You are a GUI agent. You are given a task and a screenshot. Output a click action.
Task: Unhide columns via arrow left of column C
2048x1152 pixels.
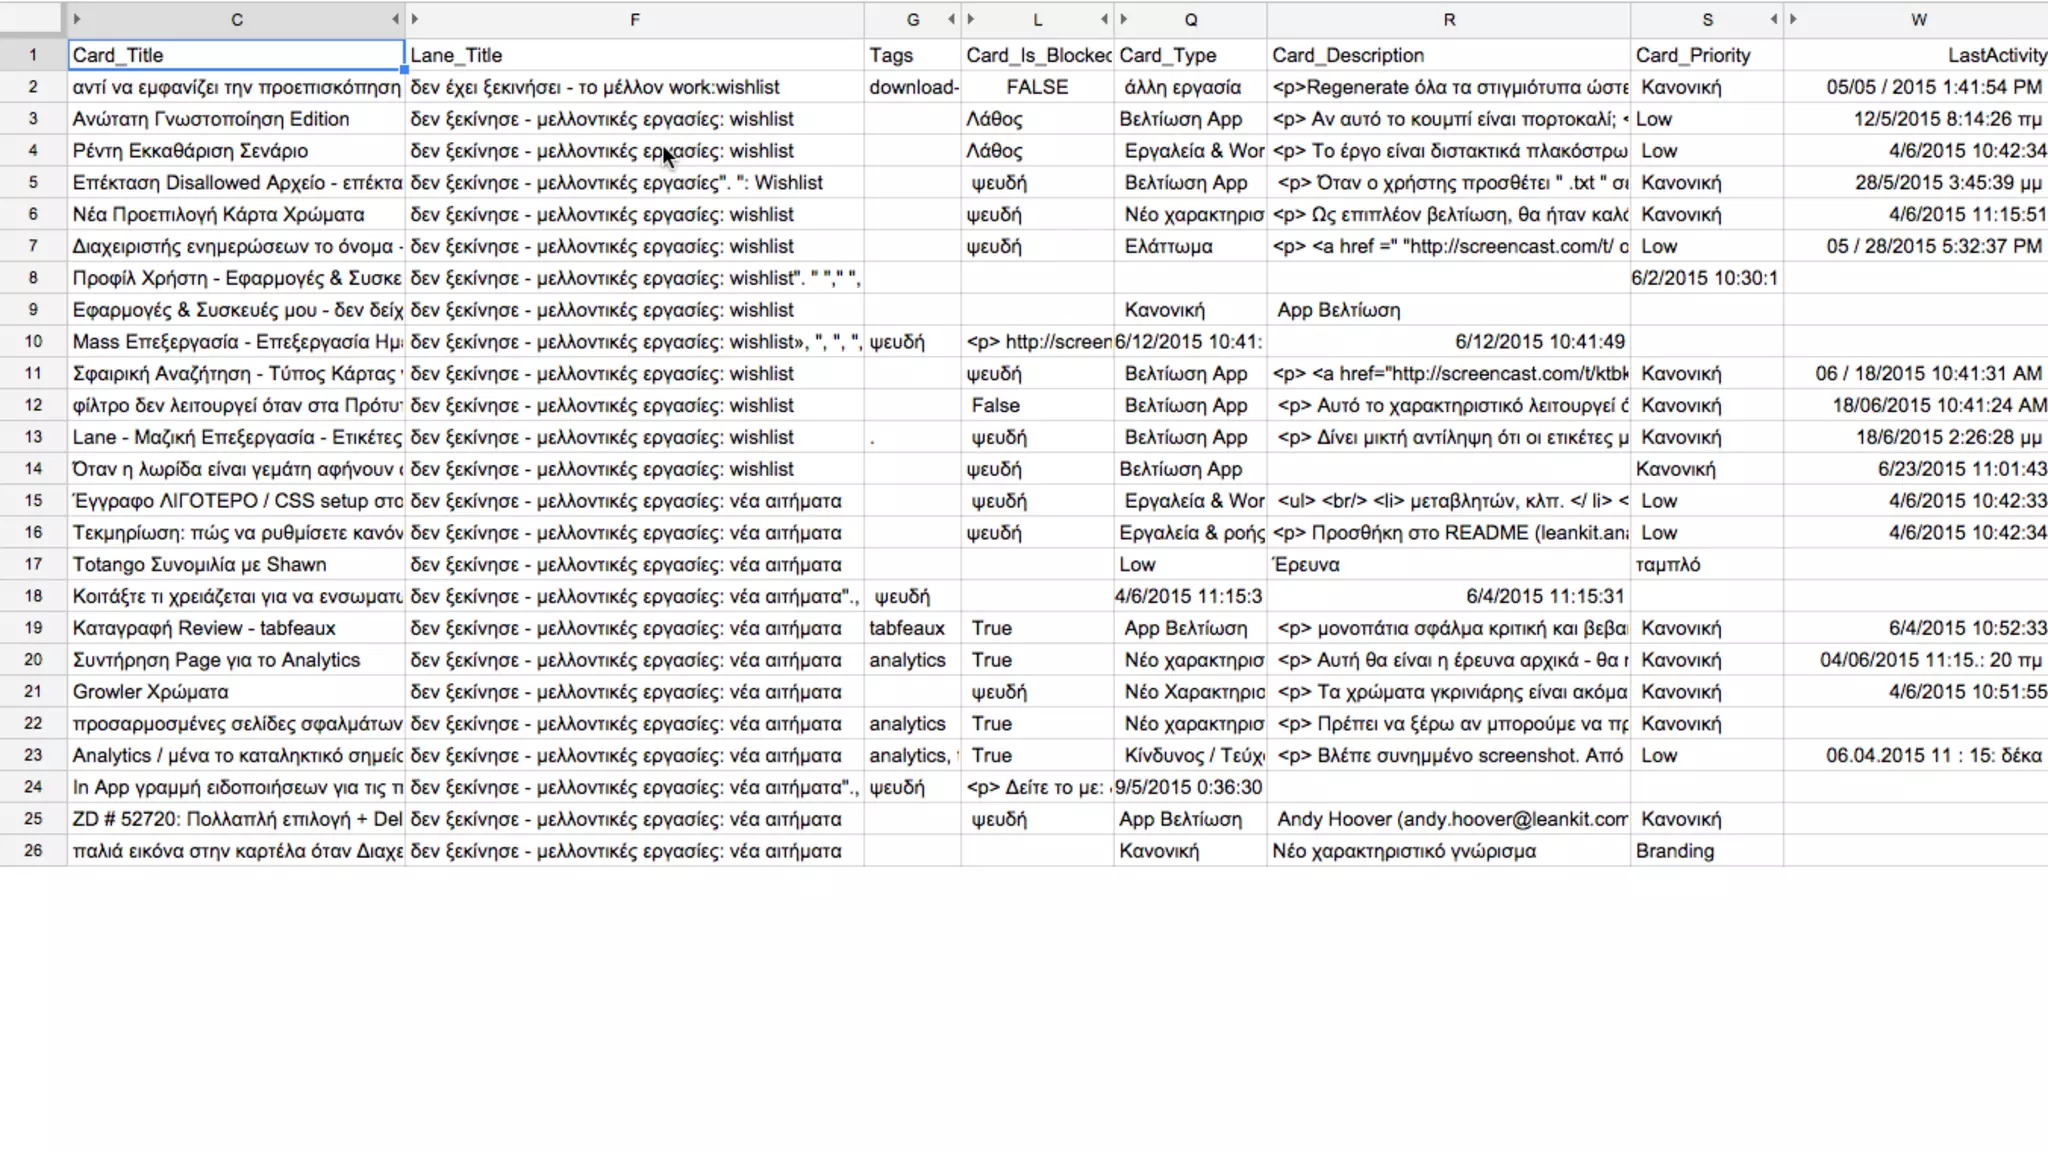click(77, 19)
